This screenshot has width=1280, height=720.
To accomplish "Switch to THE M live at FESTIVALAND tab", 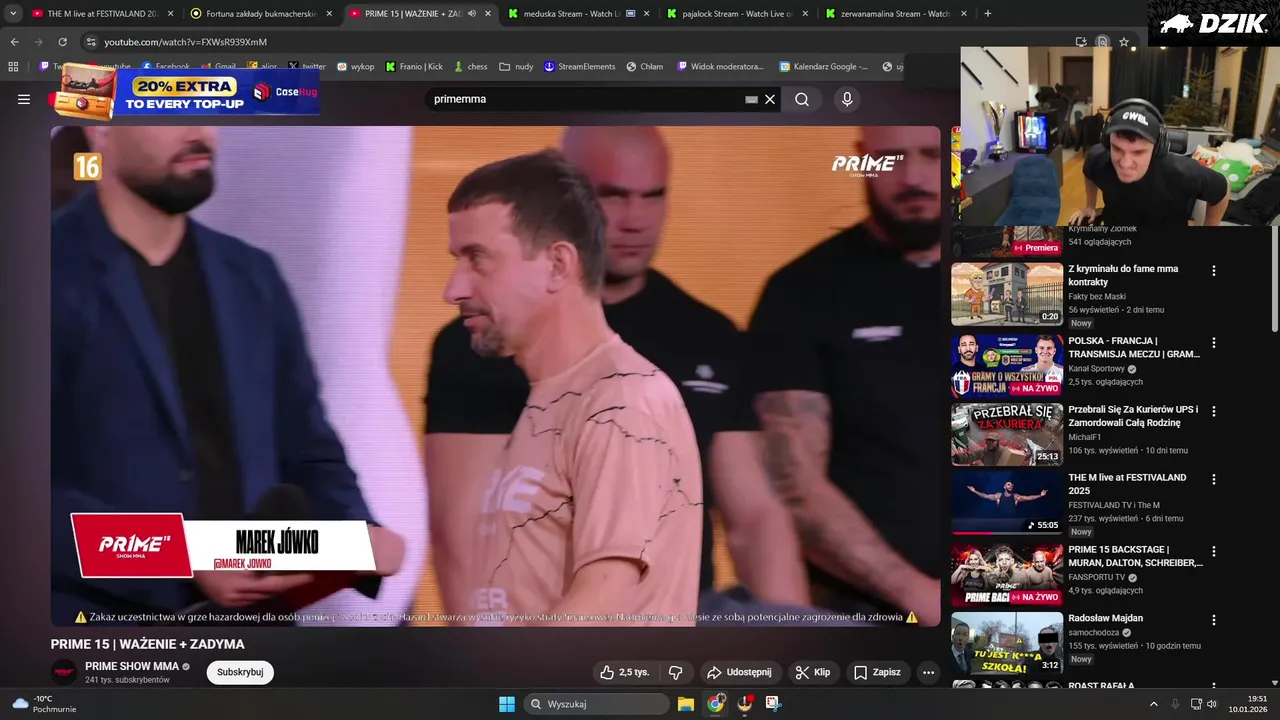I will click(102, 14).
